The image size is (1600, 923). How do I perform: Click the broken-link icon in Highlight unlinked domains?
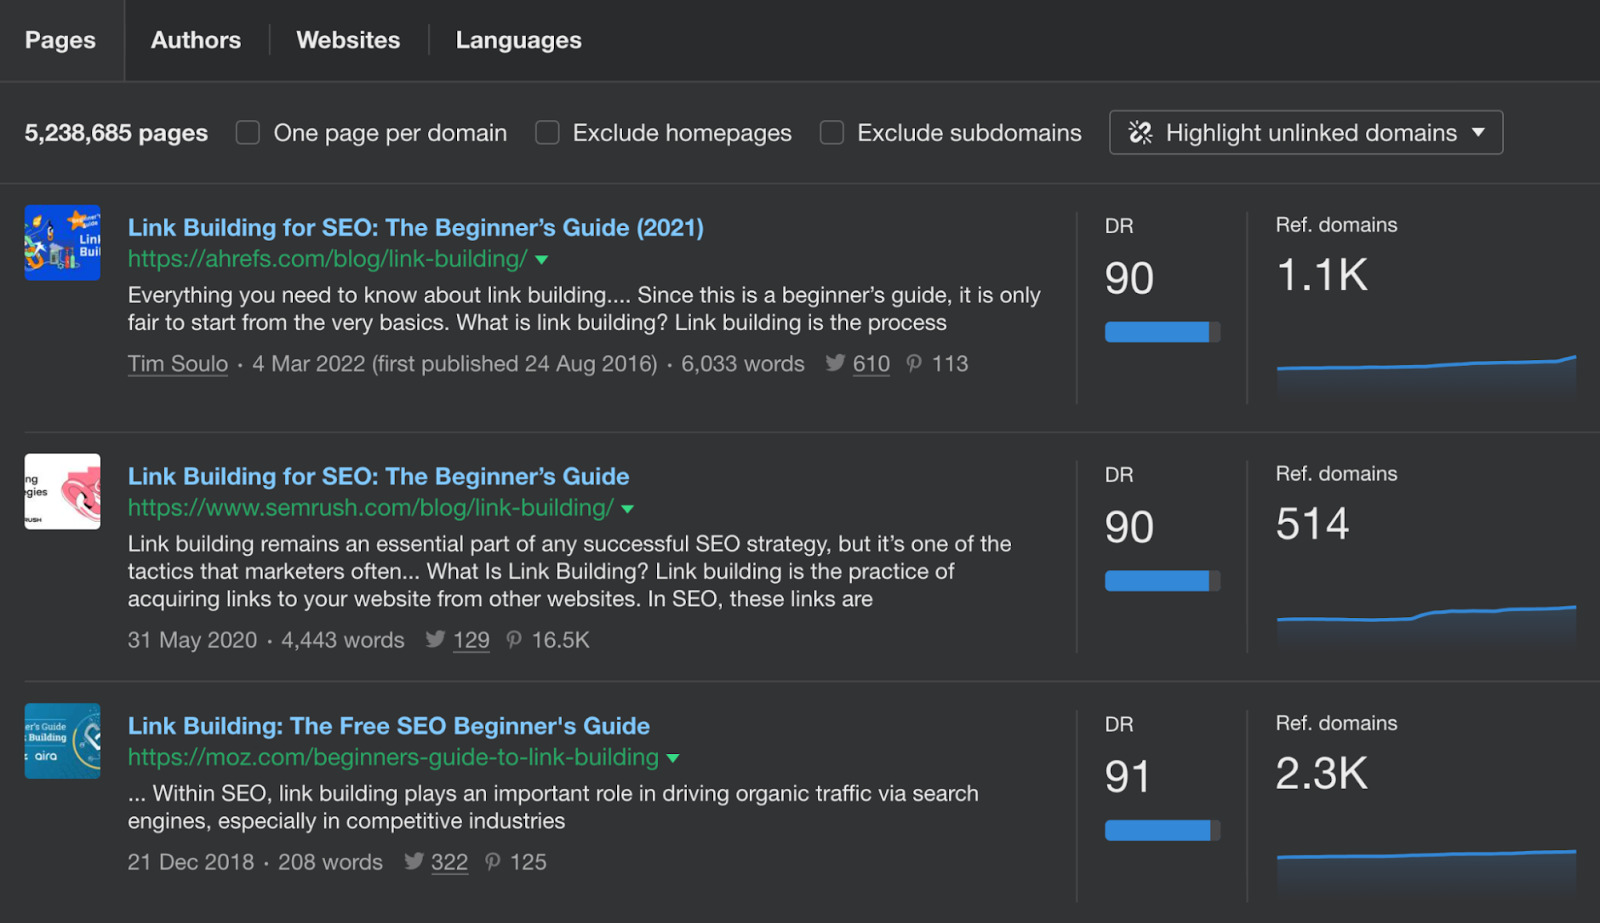(x=1139, y=132)
